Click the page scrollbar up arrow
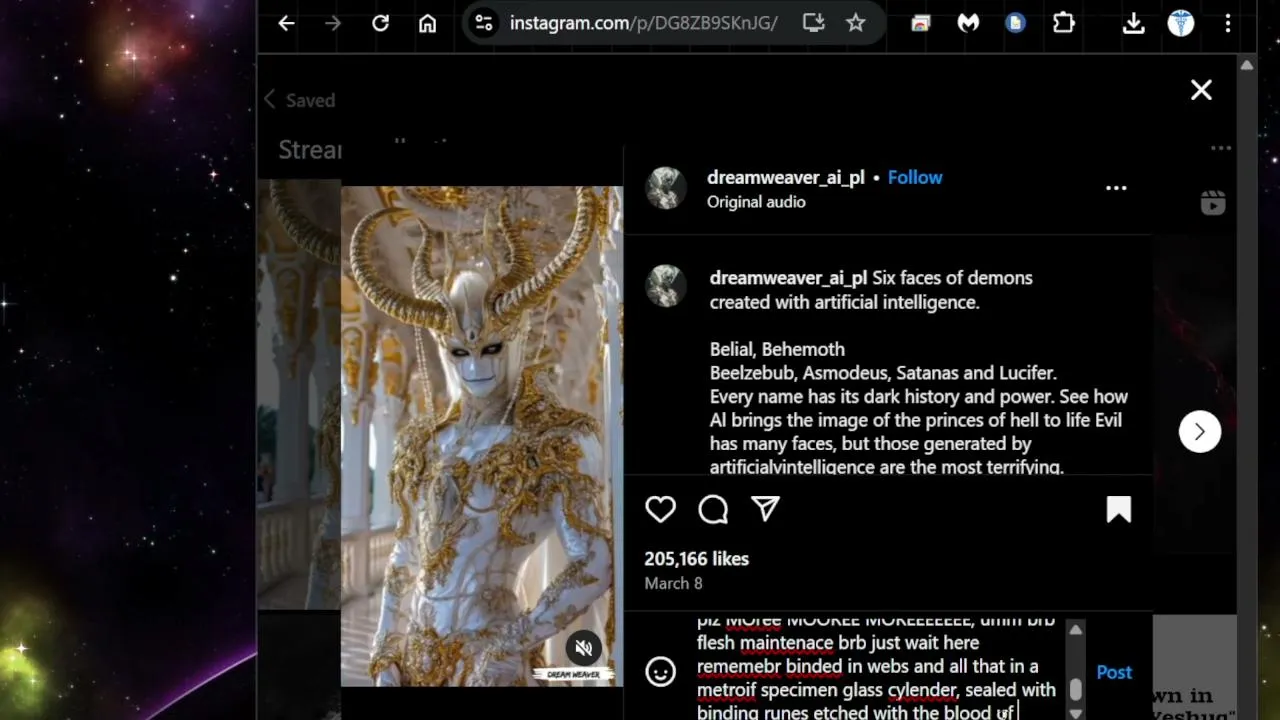 pos(1246,66)
